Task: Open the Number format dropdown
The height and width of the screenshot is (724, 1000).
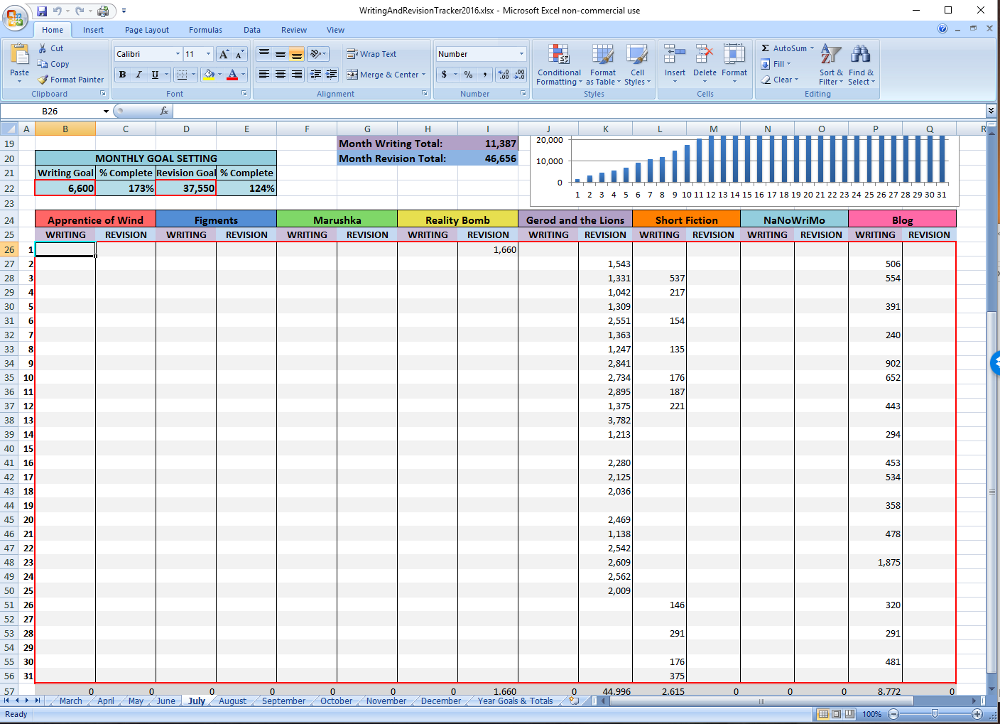Action: (521, 54)
